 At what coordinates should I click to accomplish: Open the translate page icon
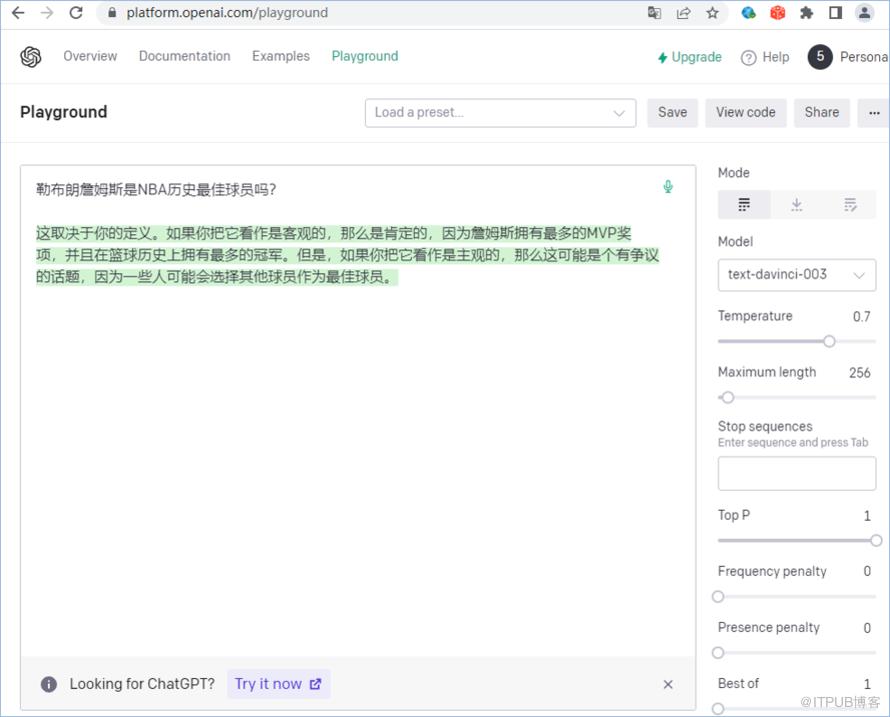click(x=654, y=12)
